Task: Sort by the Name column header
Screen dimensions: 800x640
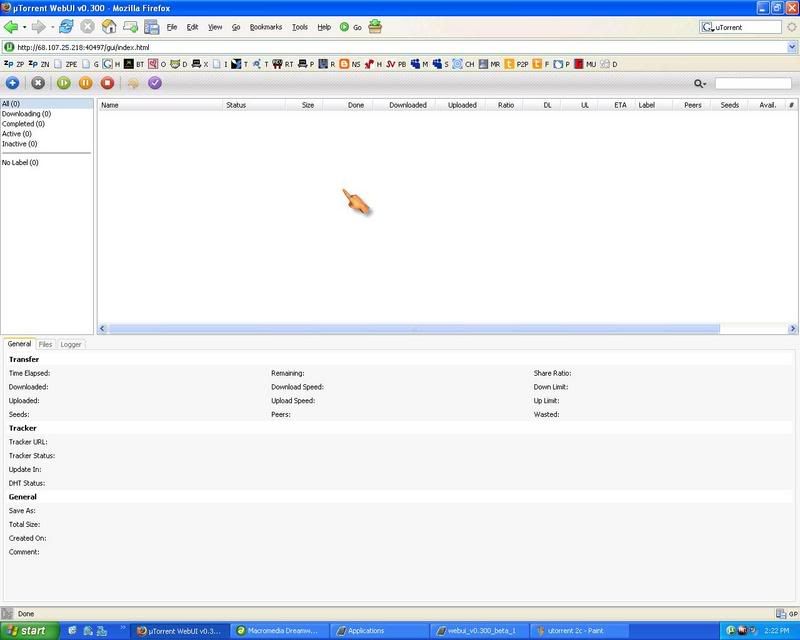Action: 160,105
